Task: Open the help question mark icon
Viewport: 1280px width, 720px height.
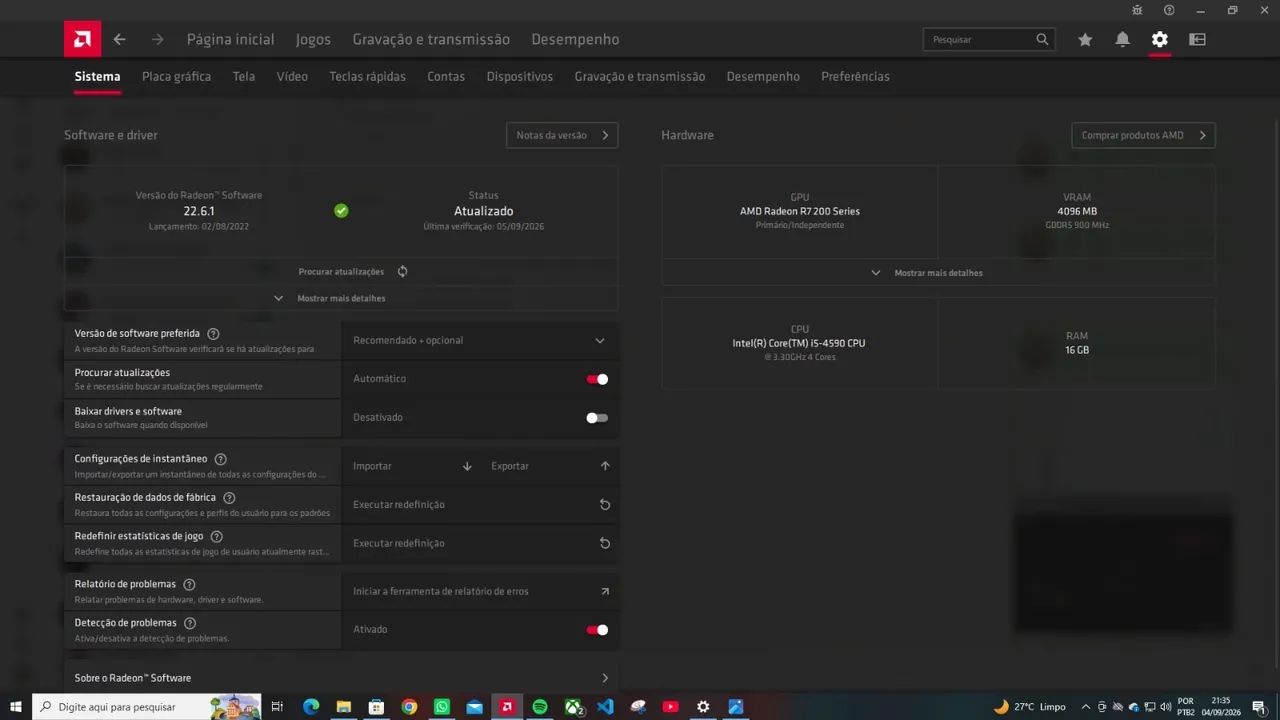Action: 1169,10
